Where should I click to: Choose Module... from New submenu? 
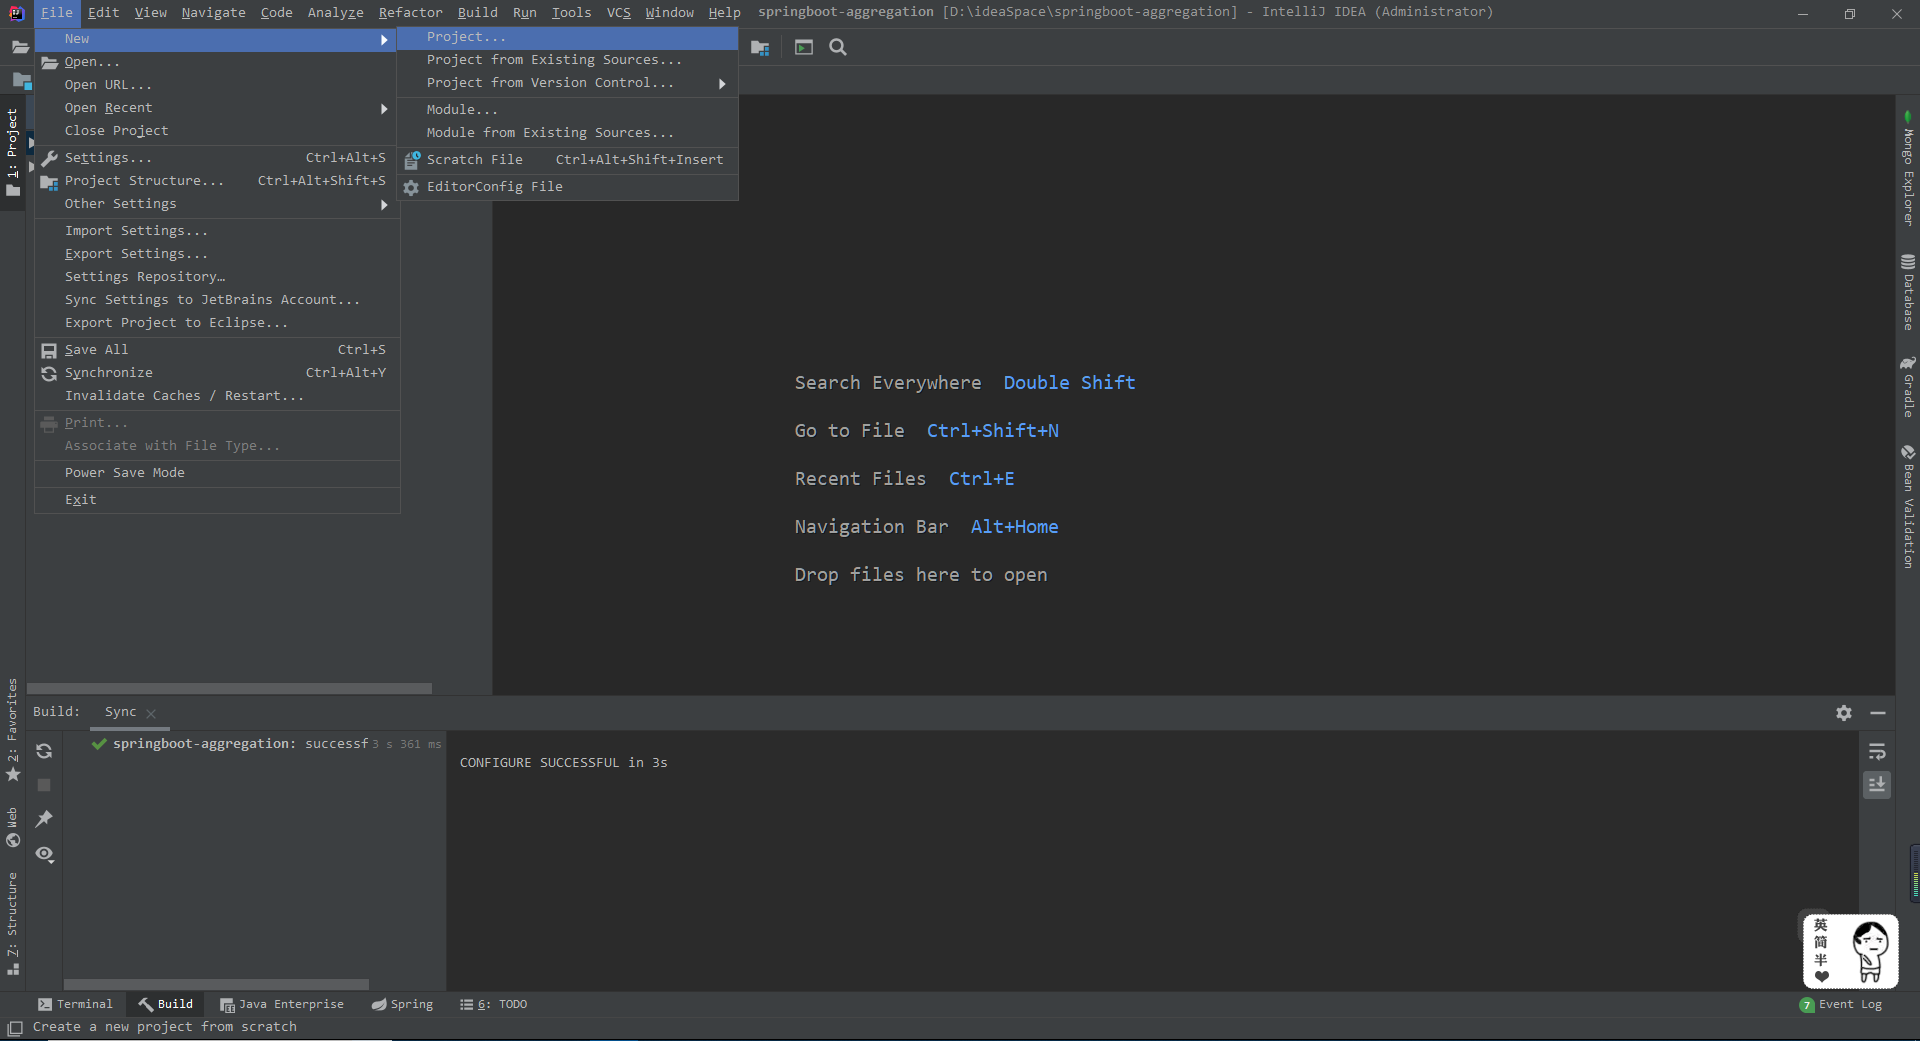tap(568, 110)
